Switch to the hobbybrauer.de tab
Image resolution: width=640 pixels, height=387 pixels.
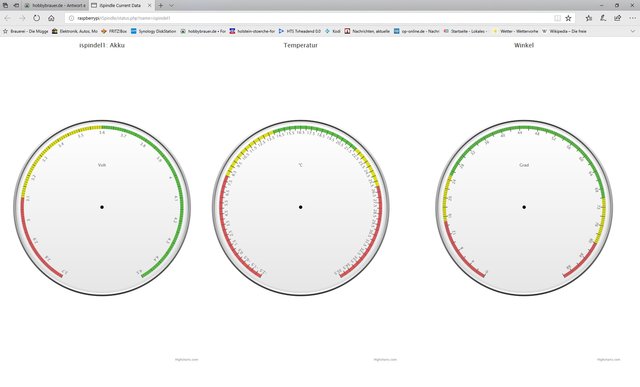55,5
